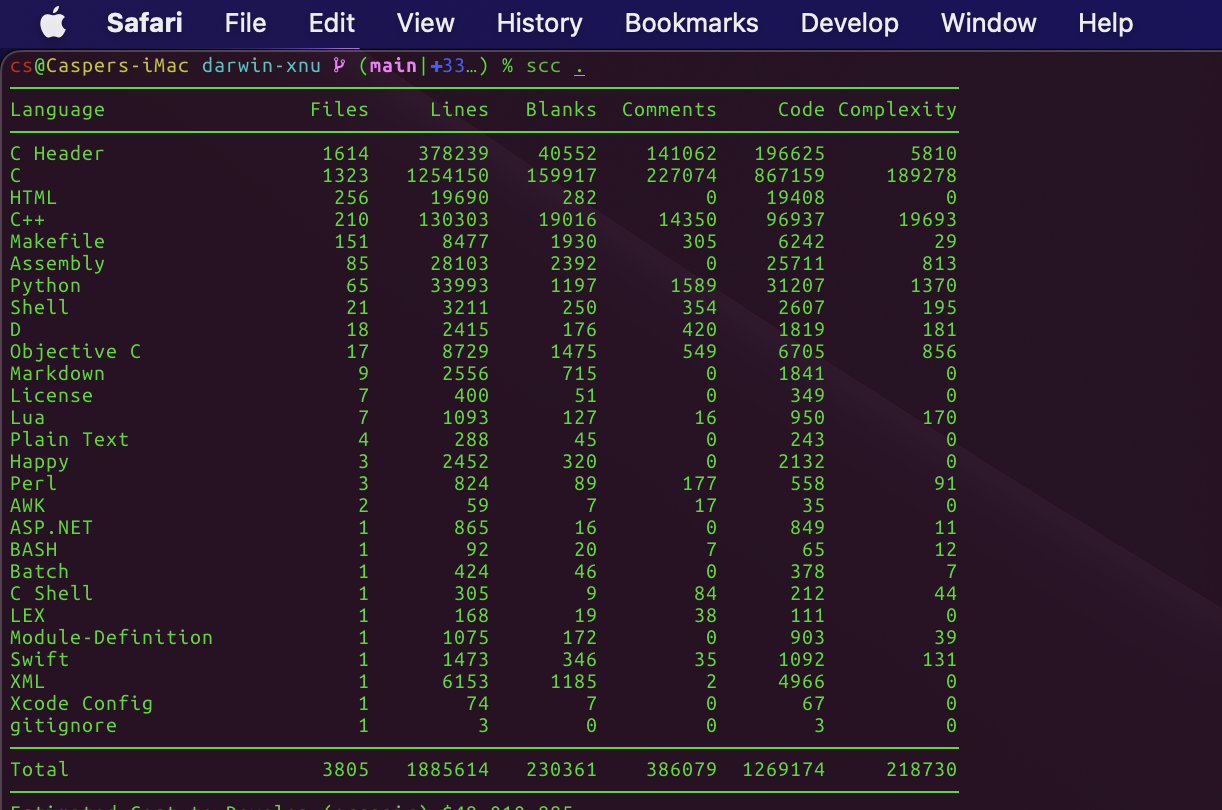Open the Edit menu
The image size is (1222, 810).
[332, 23]
